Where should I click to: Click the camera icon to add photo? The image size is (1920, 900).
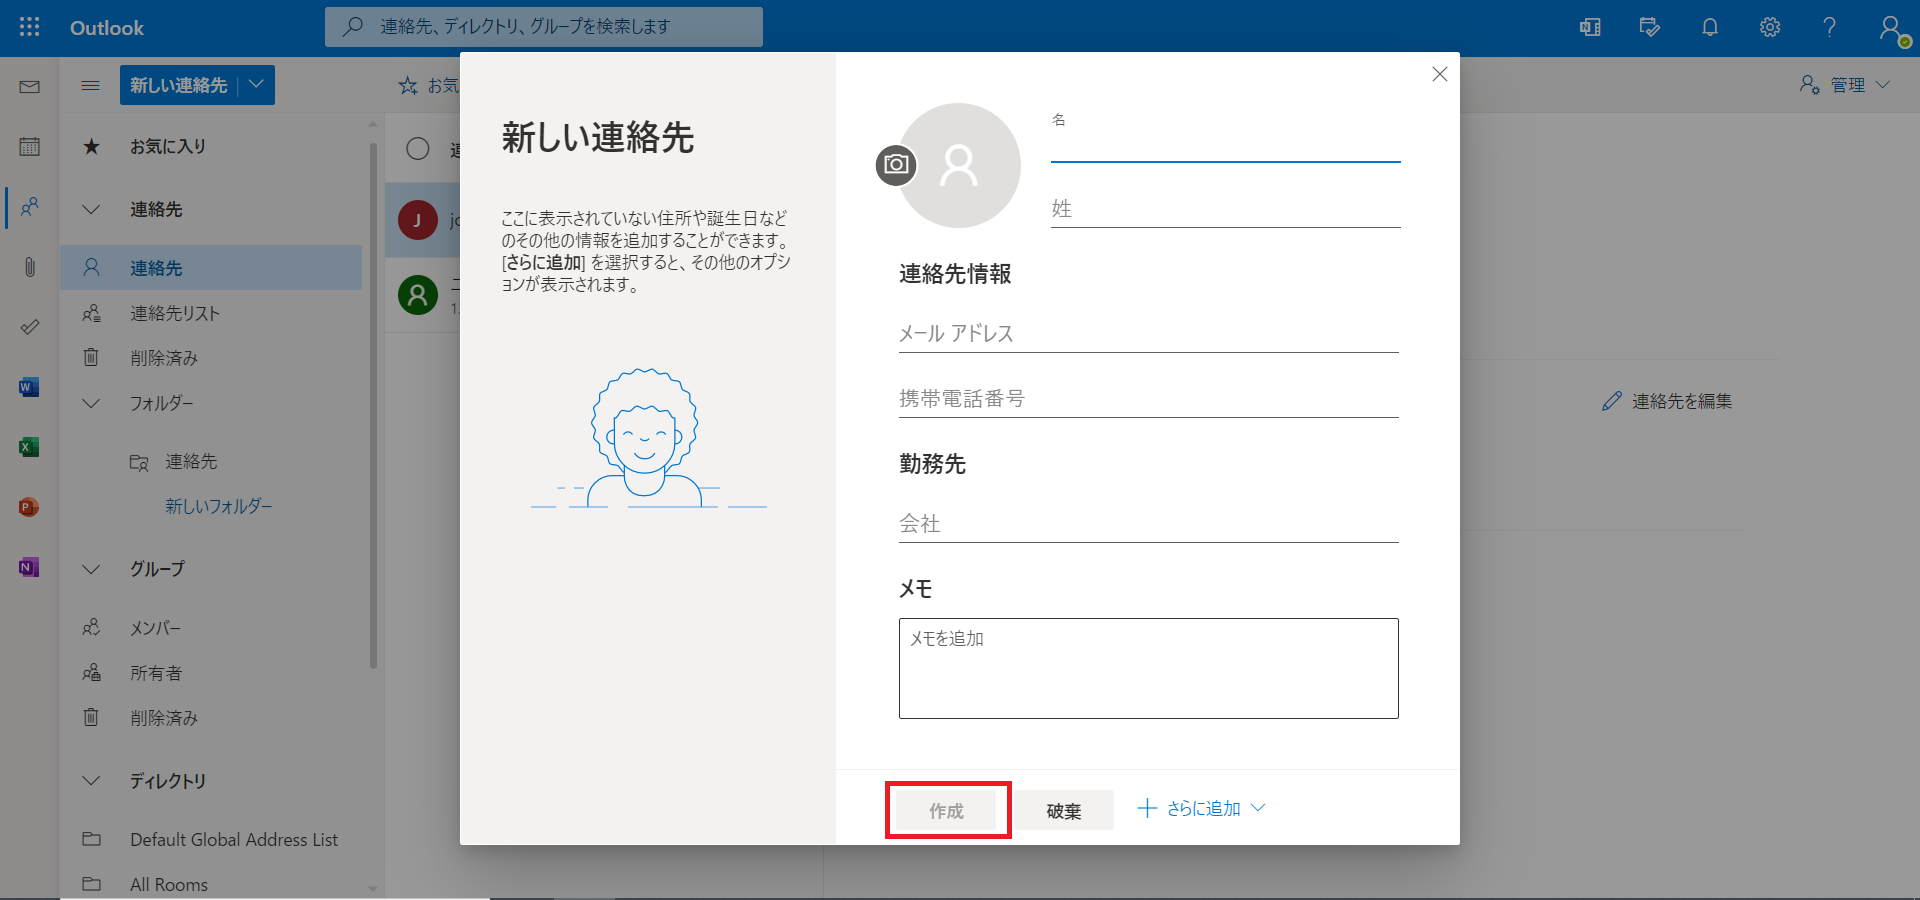point(896,165)
